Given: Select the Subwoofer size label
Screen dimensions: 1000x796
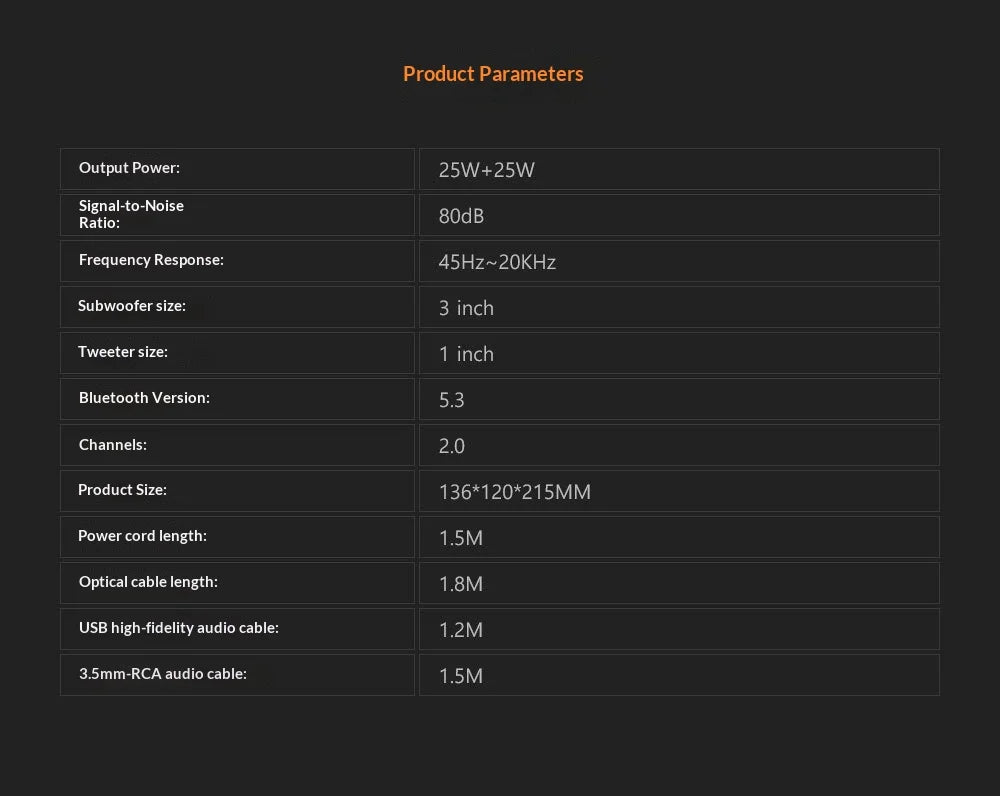Looking at the screenshot, I should click(132, 306).
